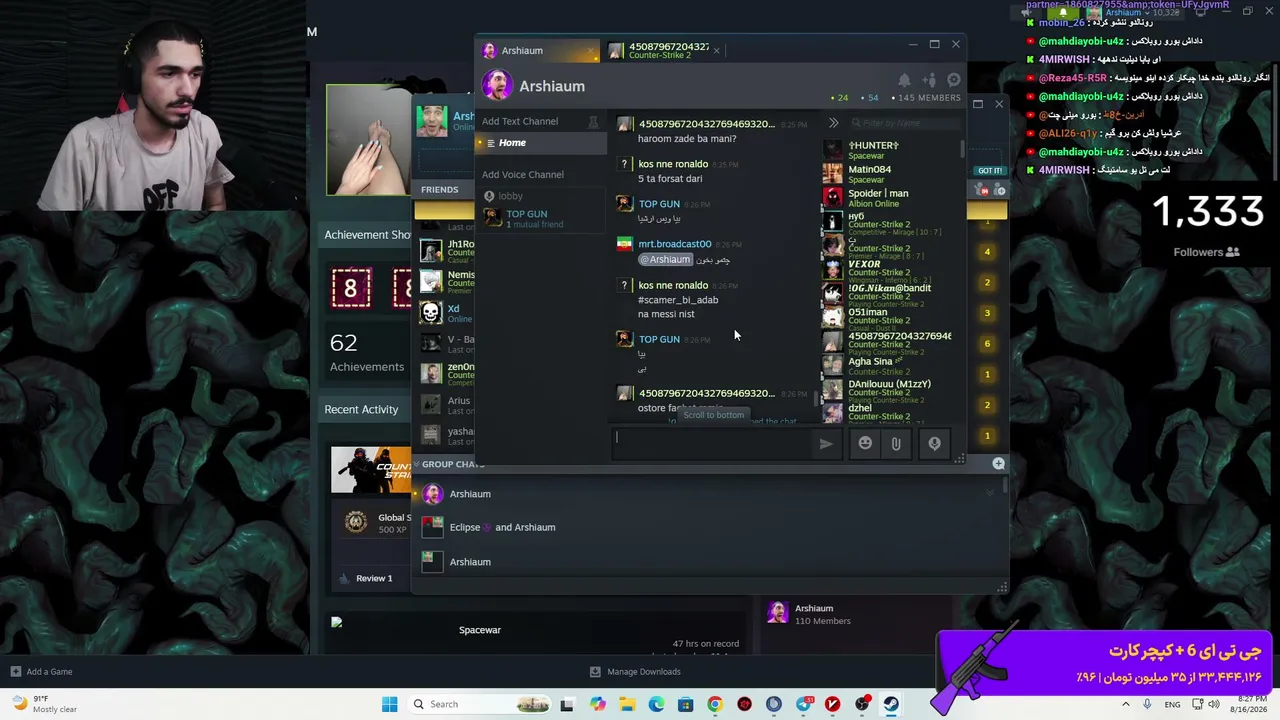The image size is (1280, 720).
Task: Open the group chat settings gear
Action: click(x=954, y=80)
